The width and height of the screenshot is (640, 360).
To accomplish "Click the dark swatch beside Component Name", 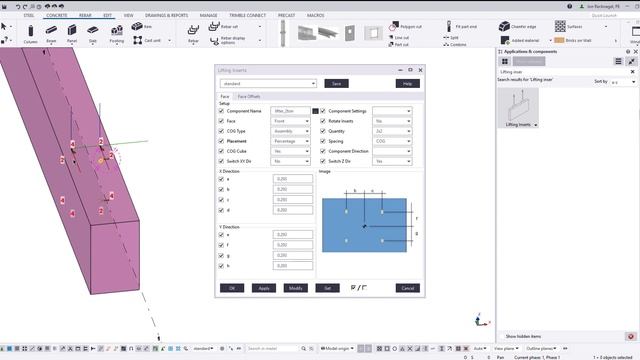I will [315, 111].
